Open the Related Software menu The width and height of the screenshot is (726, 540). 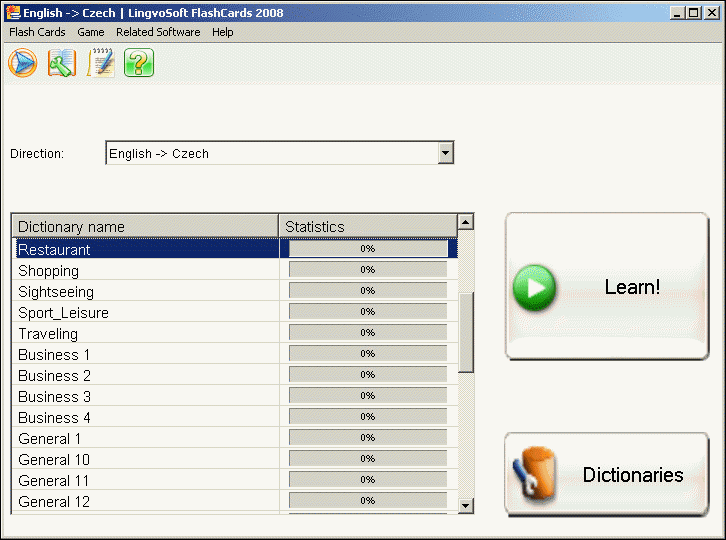158,32
